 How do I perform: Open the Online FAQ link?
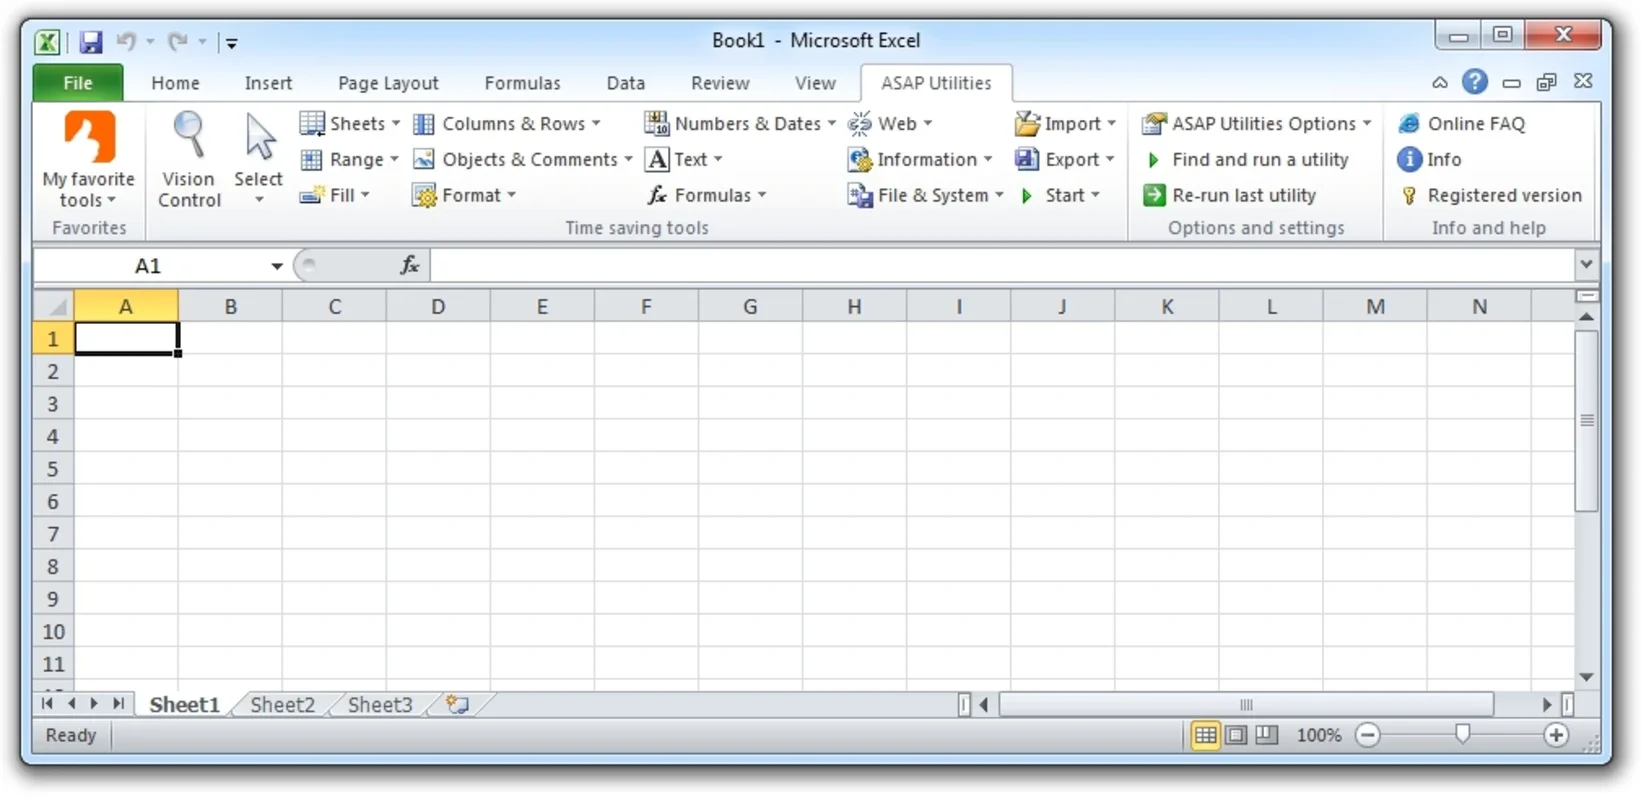[x=1461, y=123]
